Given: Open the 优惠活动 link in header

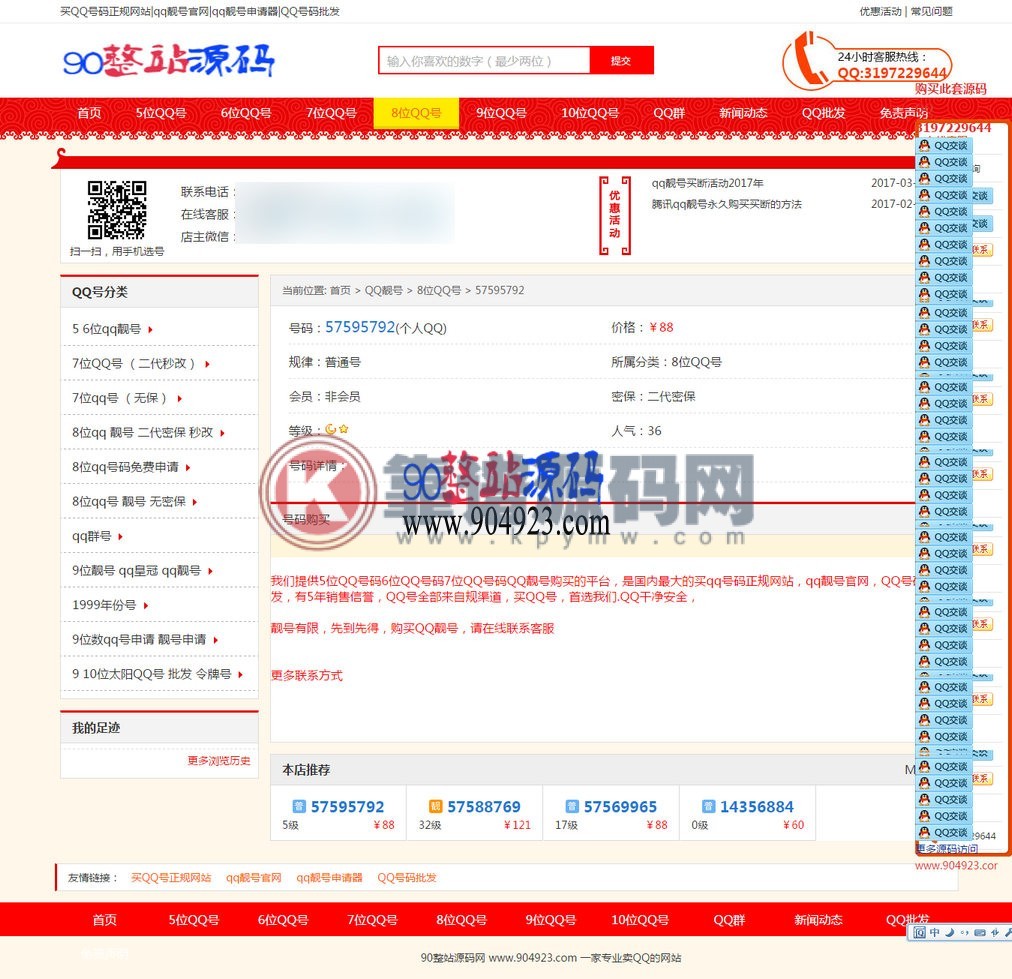Looking at the screenshot, I should pyautogui.click(x=880, y=11).
